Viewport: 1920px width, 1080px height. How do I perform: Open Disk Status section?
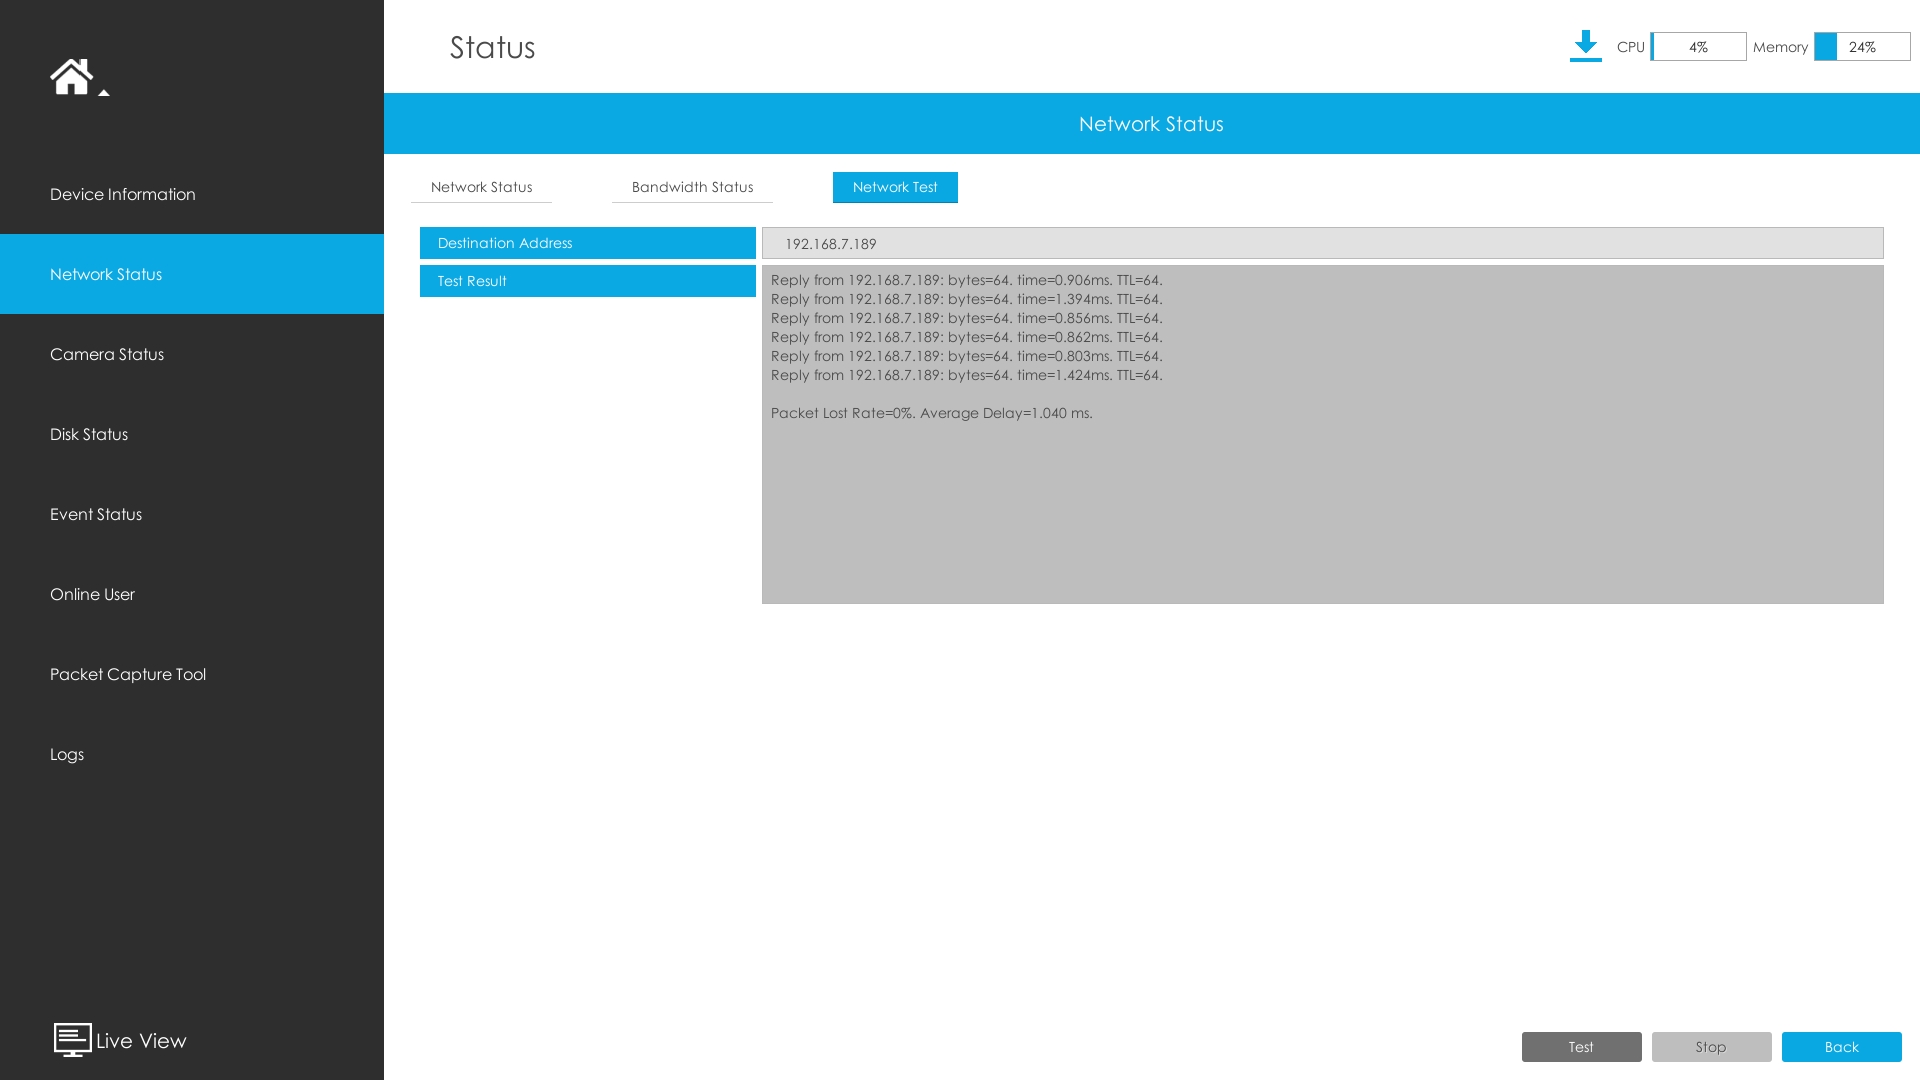coord(192,434)
